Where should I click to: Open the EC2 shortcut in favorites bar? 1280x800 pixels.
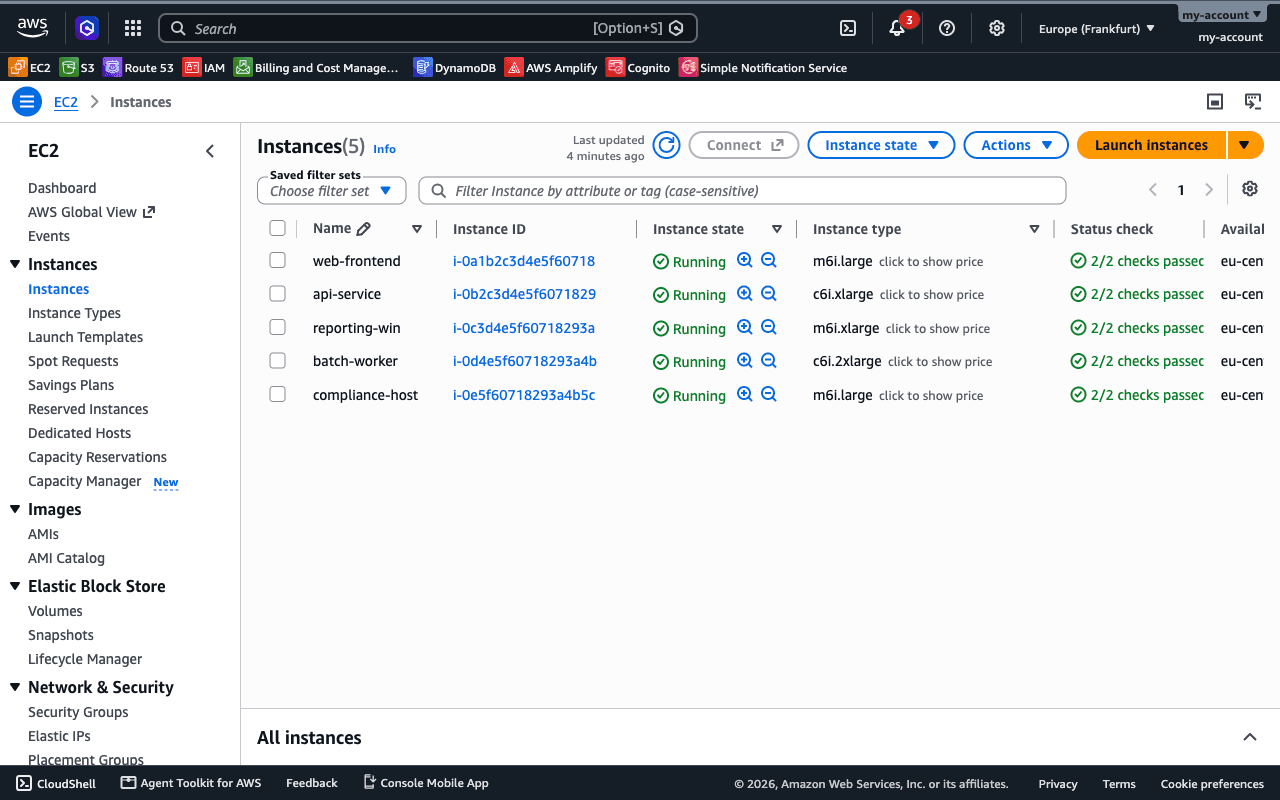click(x=29, y=68)
